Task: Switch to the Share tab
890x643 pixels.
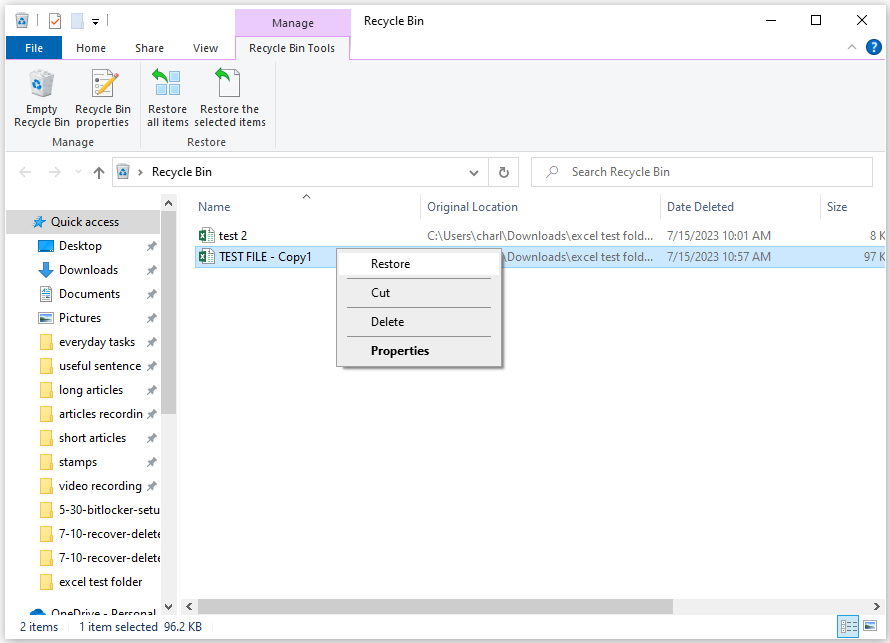Action: click(x=149, y=48)
